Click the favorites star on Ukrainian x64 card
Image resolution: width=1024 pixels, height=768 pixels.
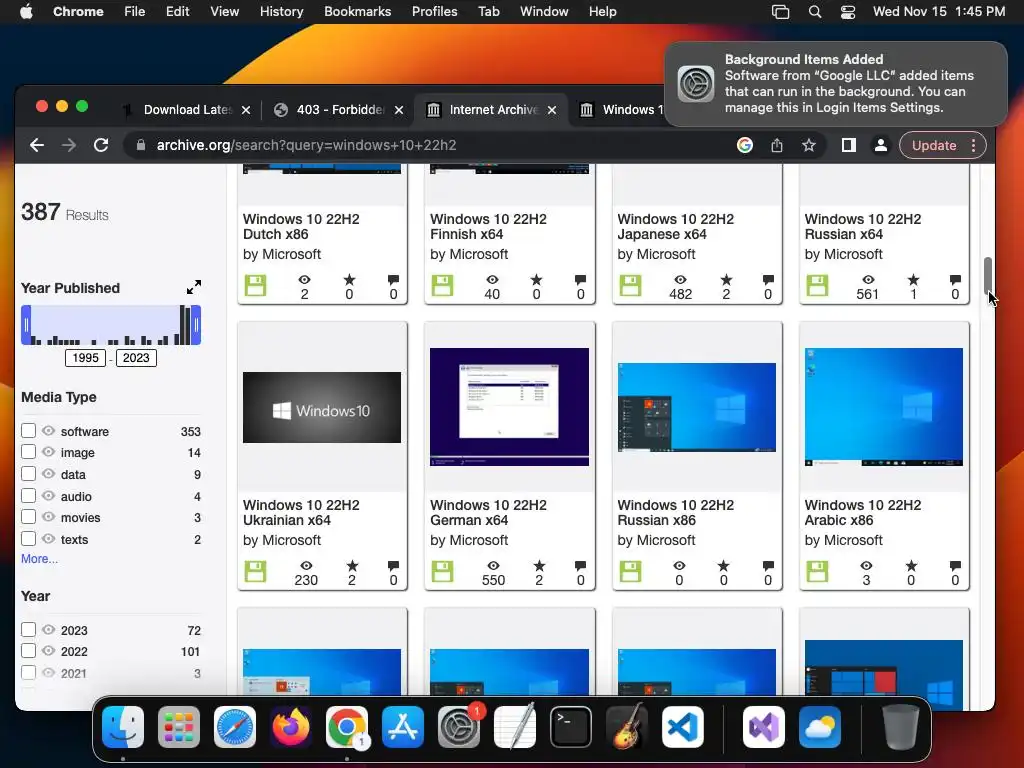[x=351, y=566]
